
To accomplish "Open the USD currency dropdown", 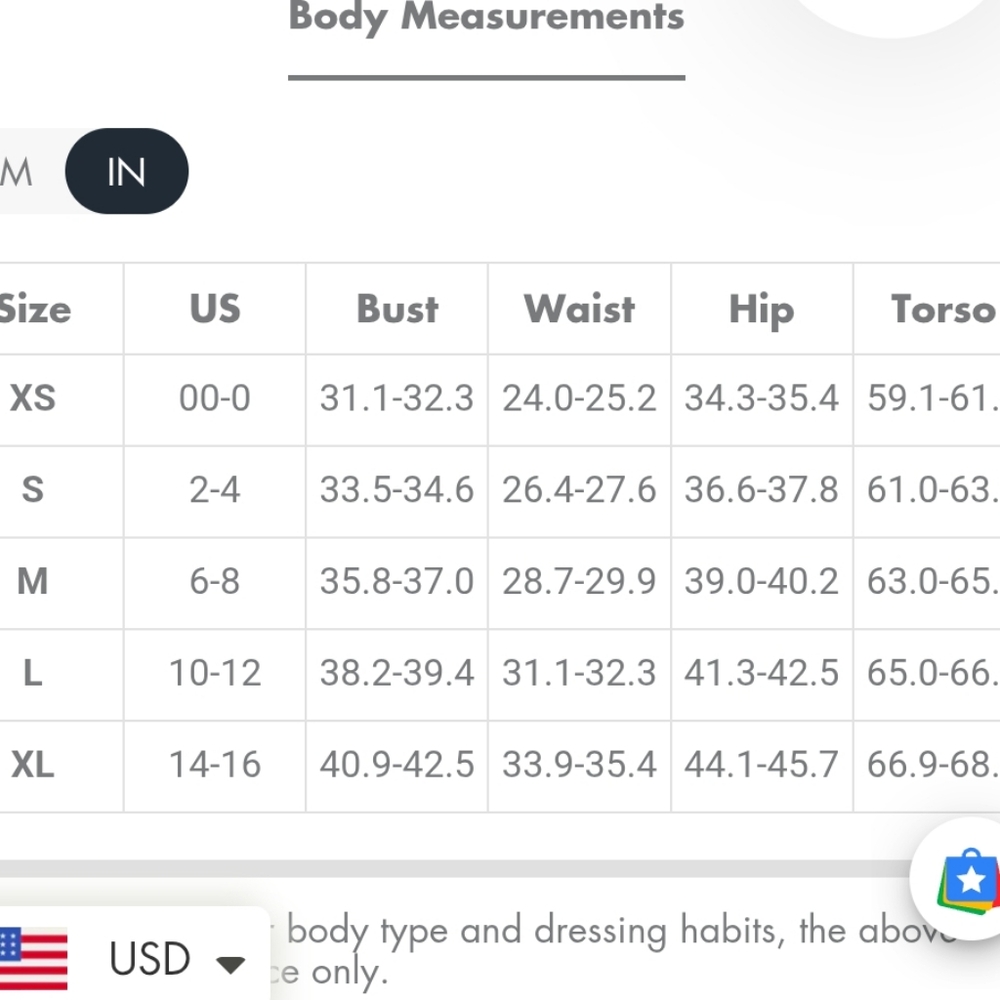I will pos(150,959).
